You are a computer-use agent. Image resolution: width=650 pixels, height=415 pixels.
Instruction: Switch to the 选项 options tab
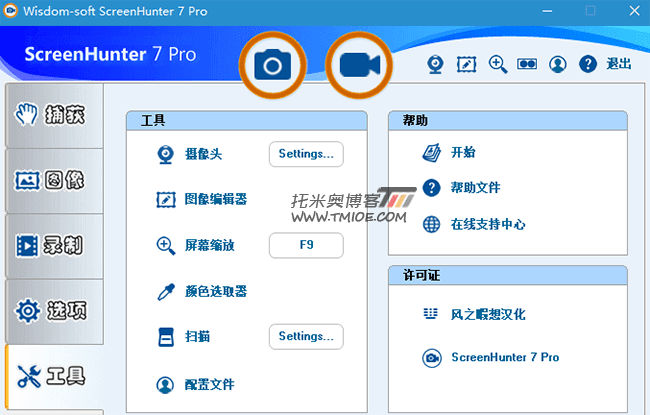[54, 311]
